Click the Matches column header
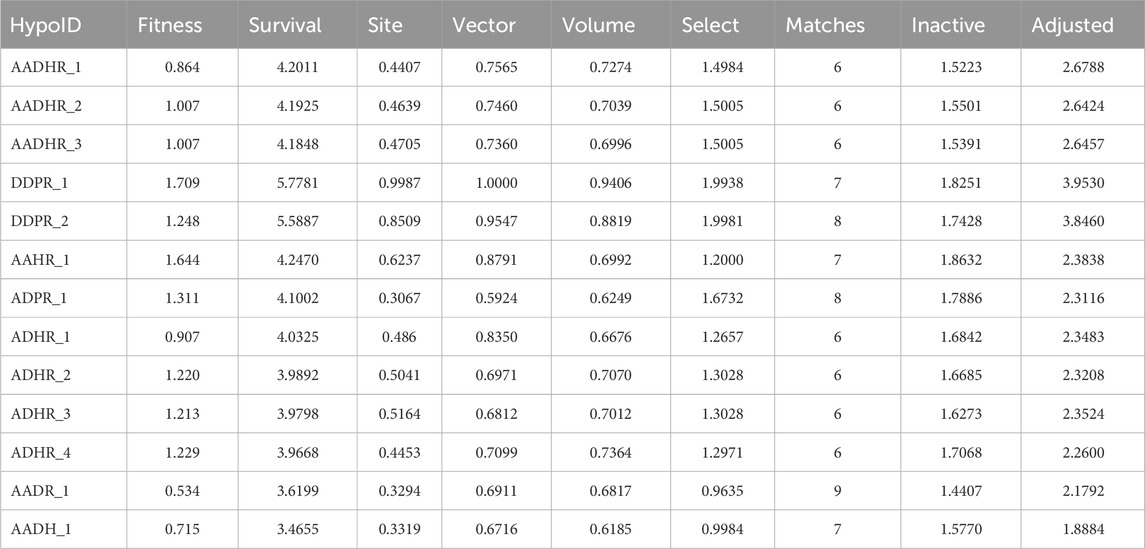 [x=827, y=26]
